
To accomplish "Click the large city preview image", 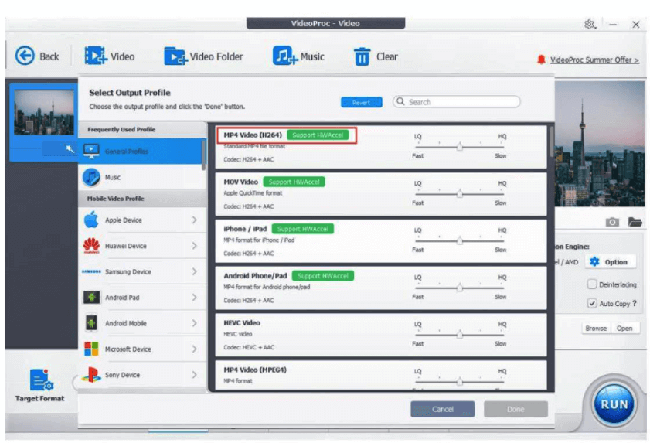I will click(x=600, y=143).
